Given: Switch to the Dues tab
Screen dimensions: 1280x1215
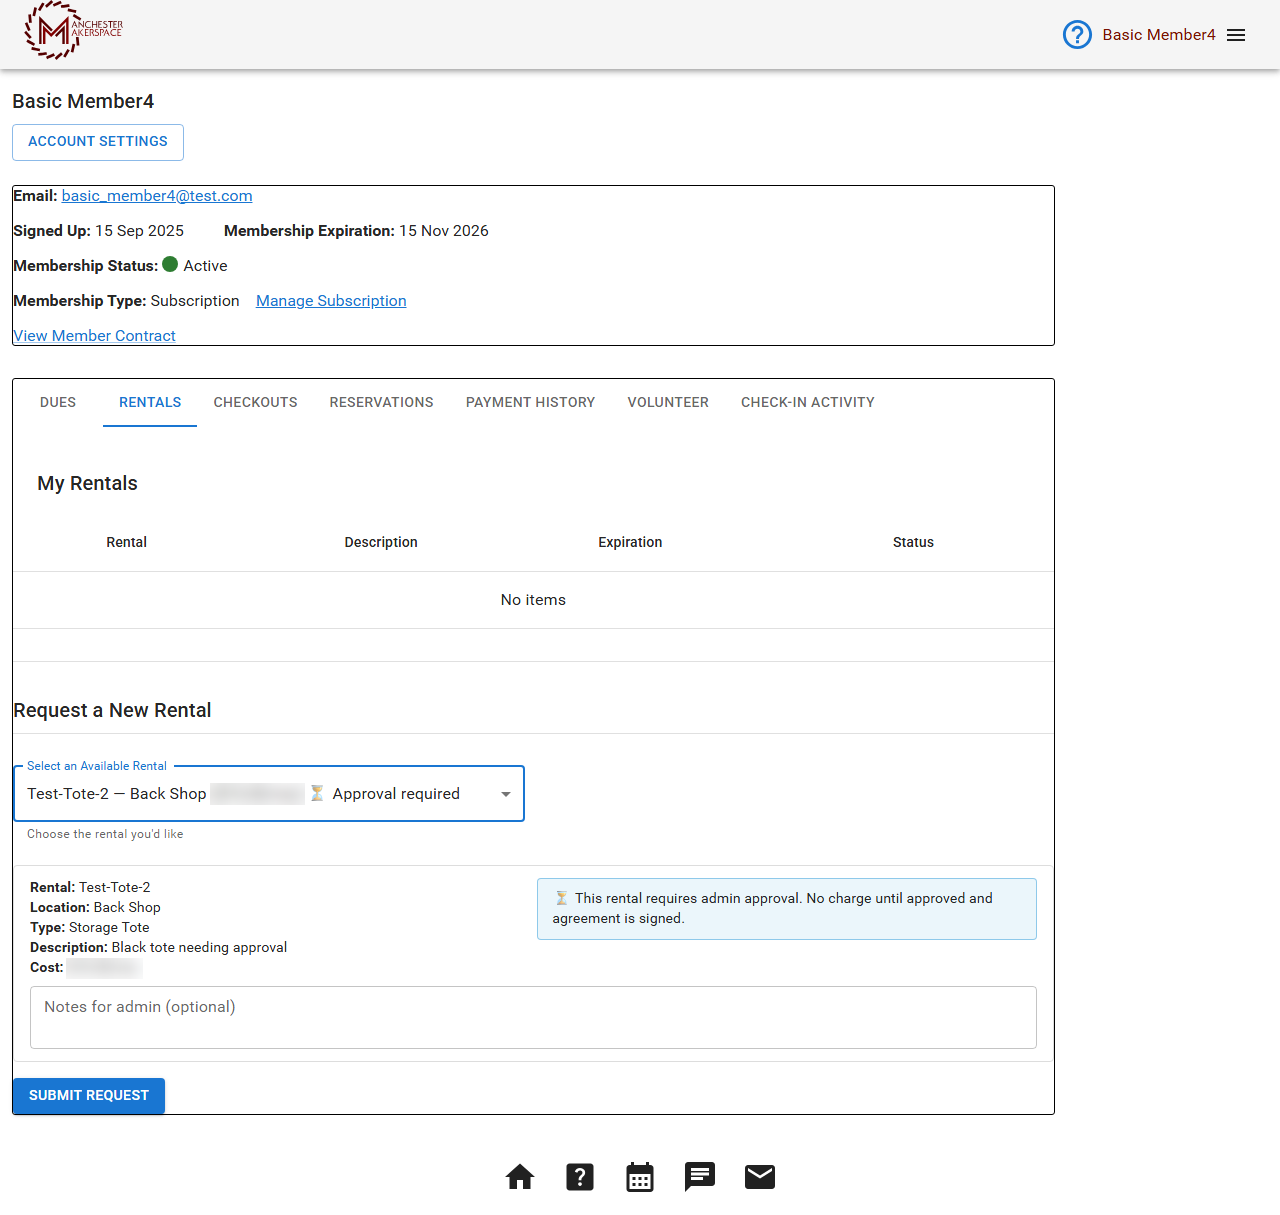Looking at the screenshot, I should coord(58,402).
